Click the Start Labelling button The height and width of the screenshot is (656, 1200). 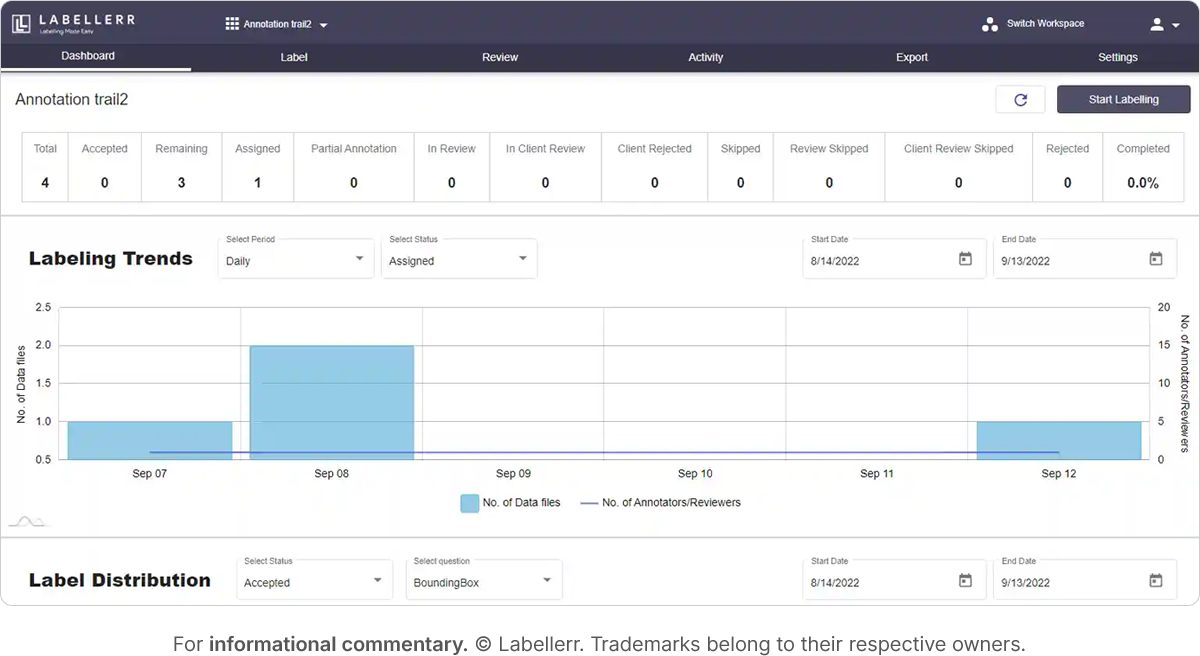[1123, 99]
